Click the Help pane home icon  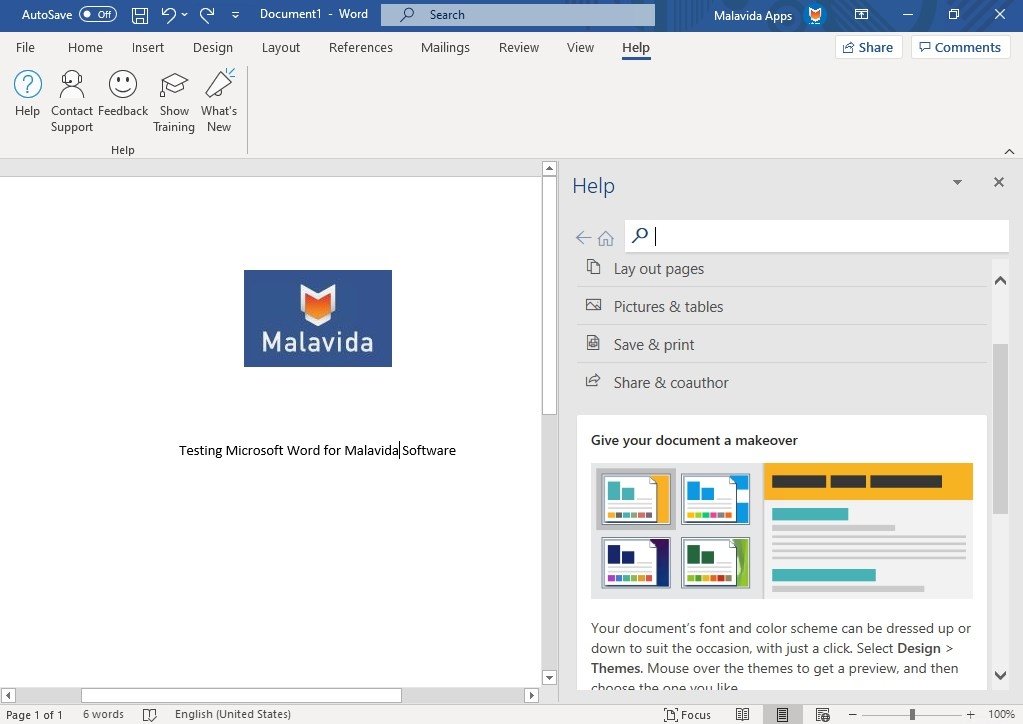605,238
